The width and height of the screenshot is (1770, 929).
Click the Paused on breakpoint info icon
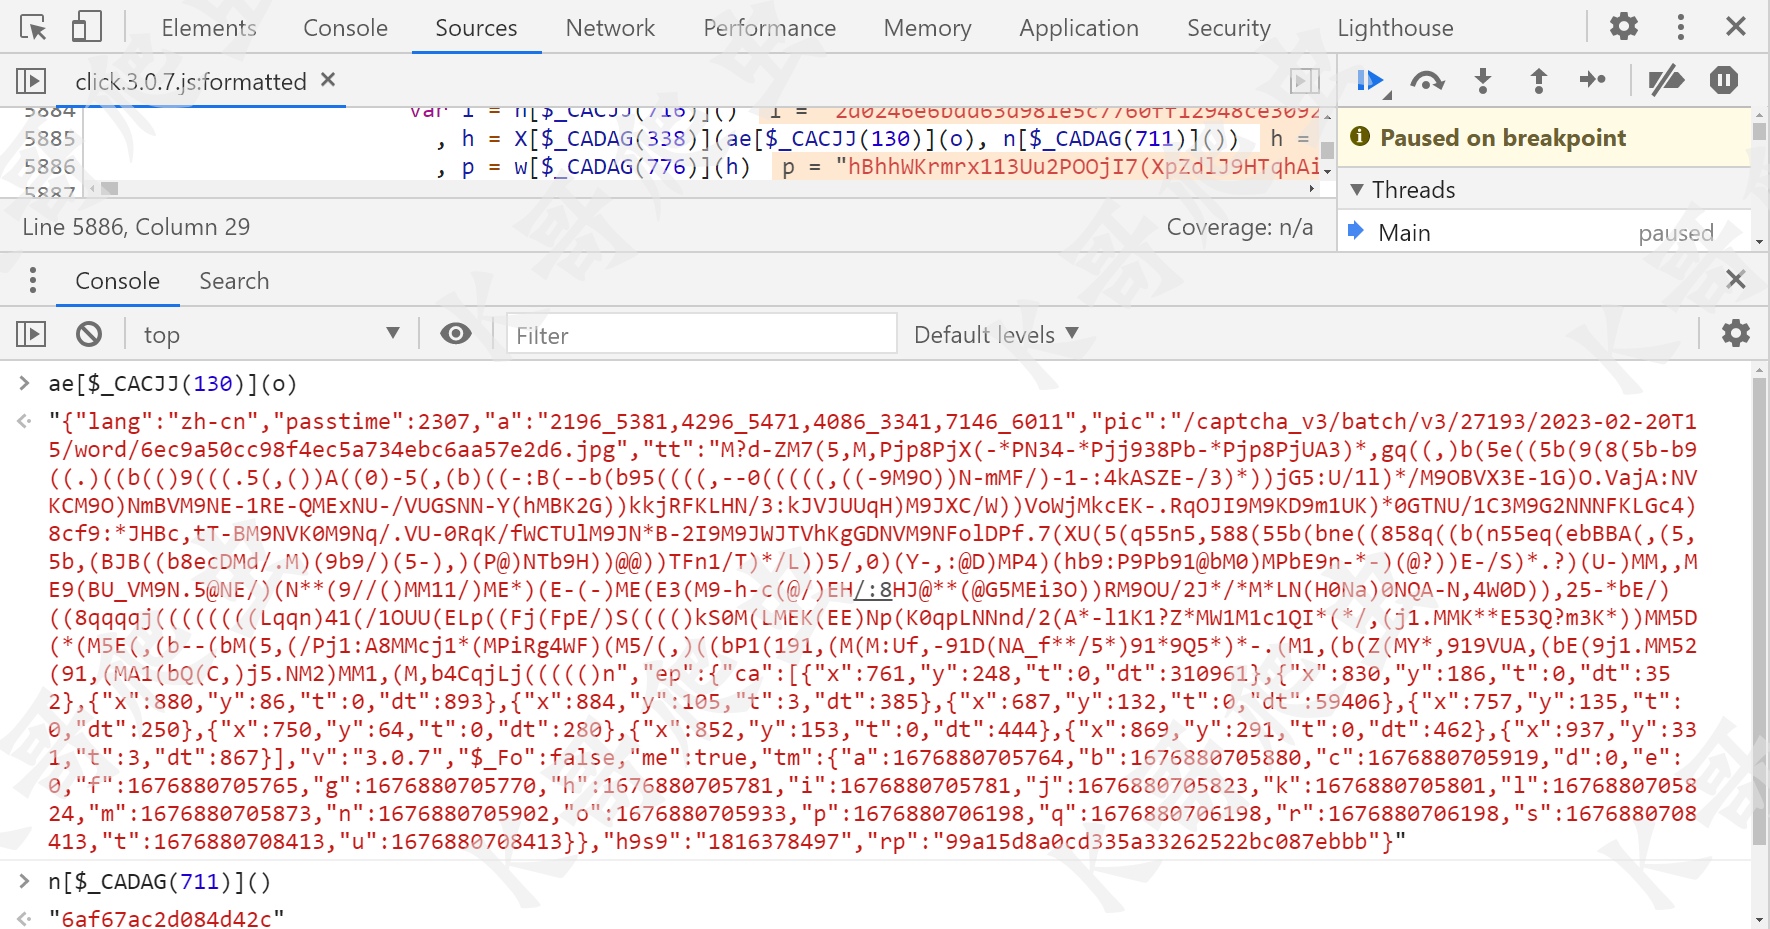[x=1360, y=137]
